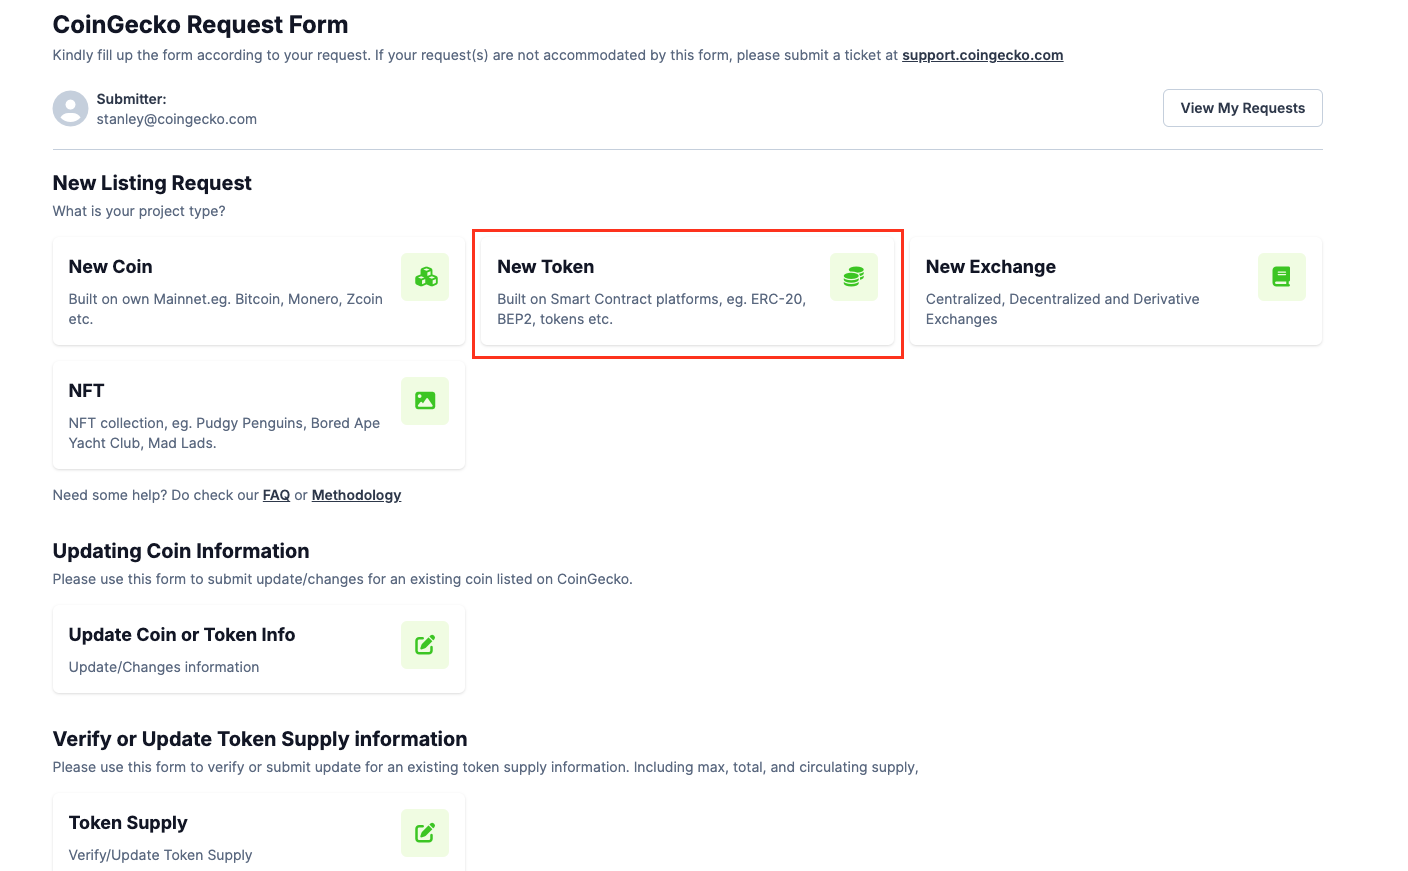Viewport: 1408px width, 871px height.
Task: Click 'NFT collection, eg. Pudgy Penguins' description
Action: (224, 433)
